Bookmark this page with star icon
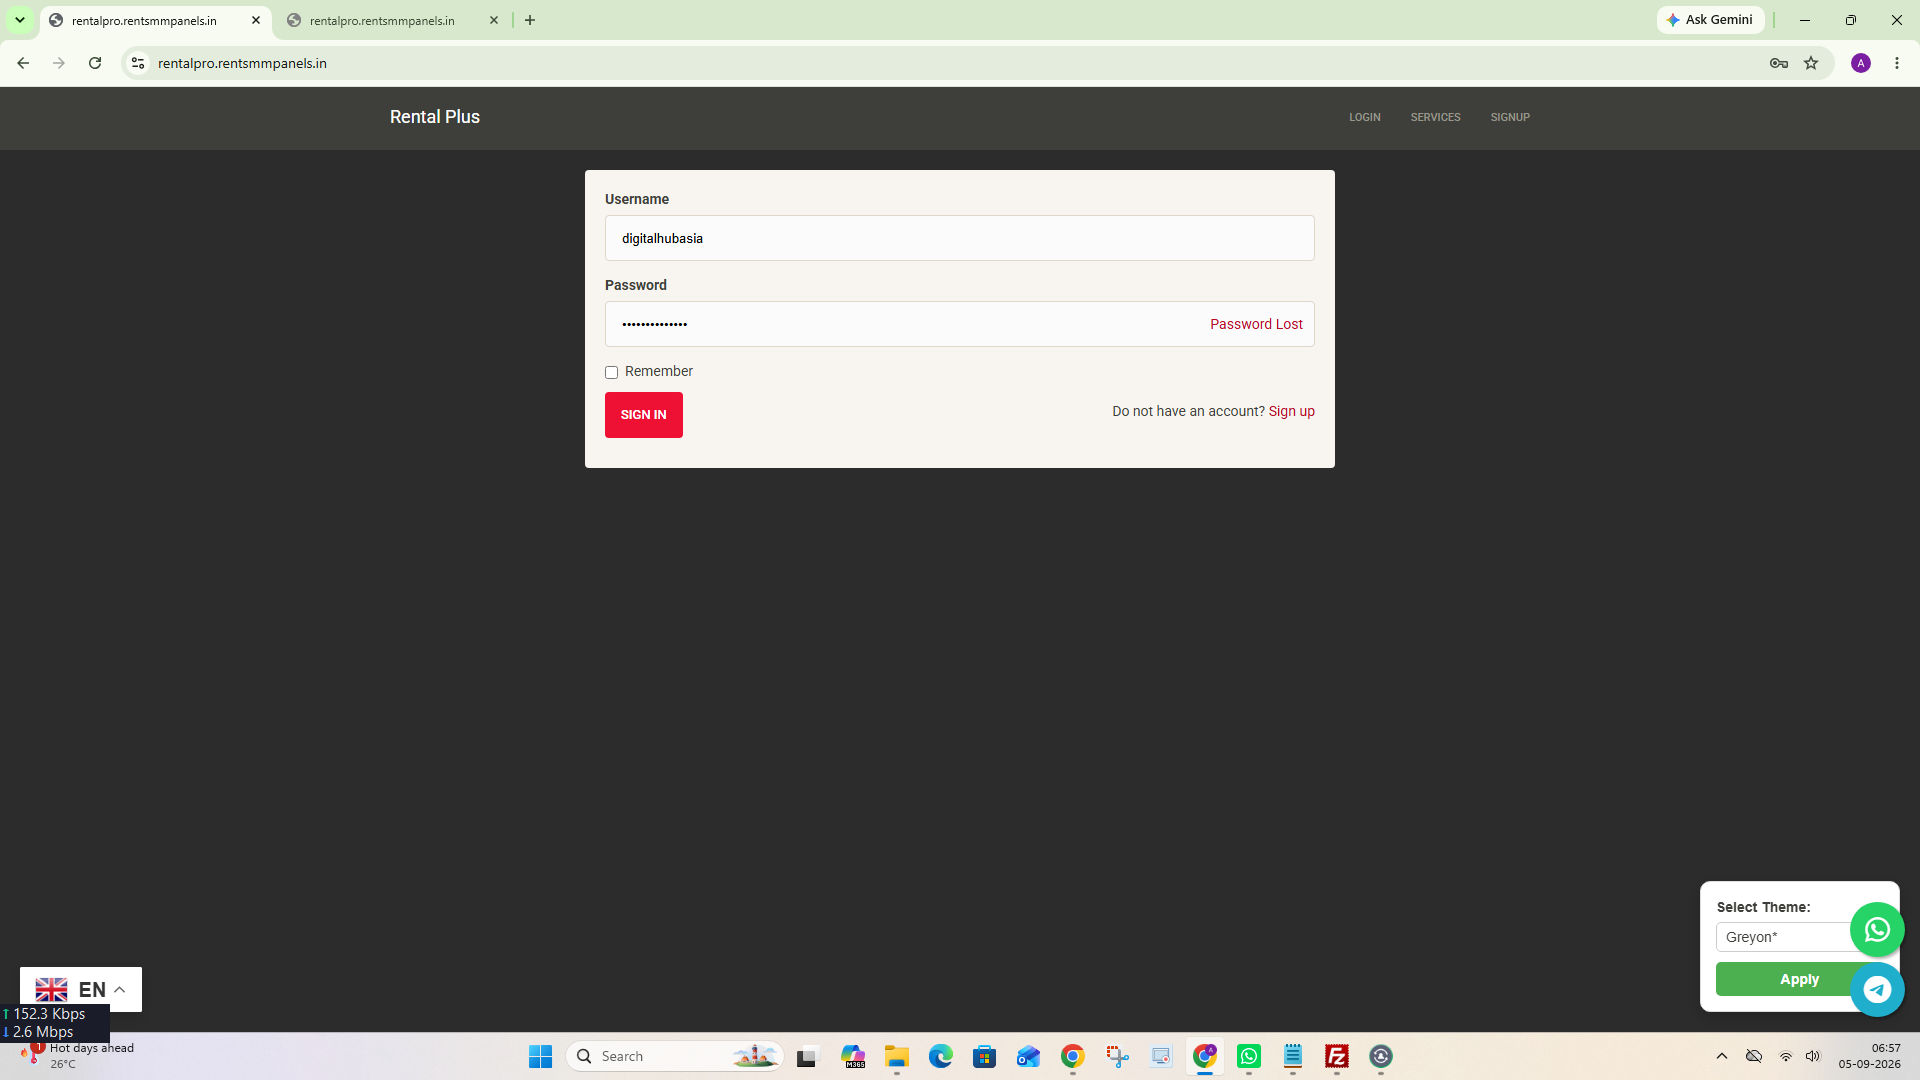Viewport: 1920px width, 1080px height. coord(1811,63)
